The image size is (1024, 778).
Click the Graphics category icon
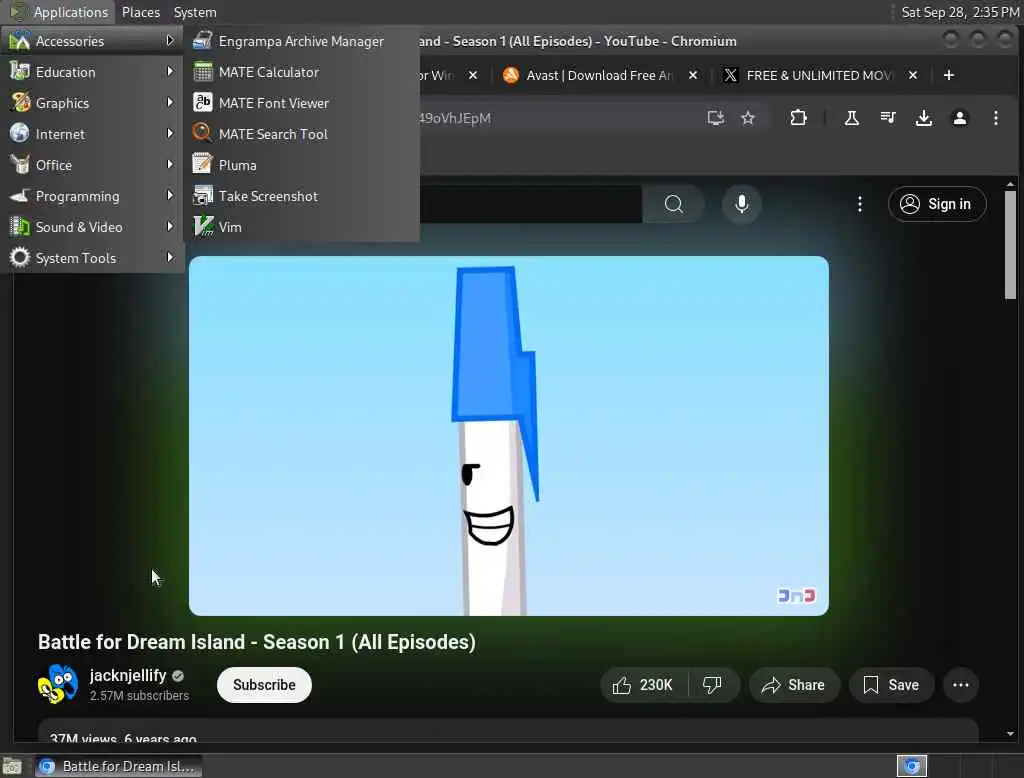click(20, 103)
